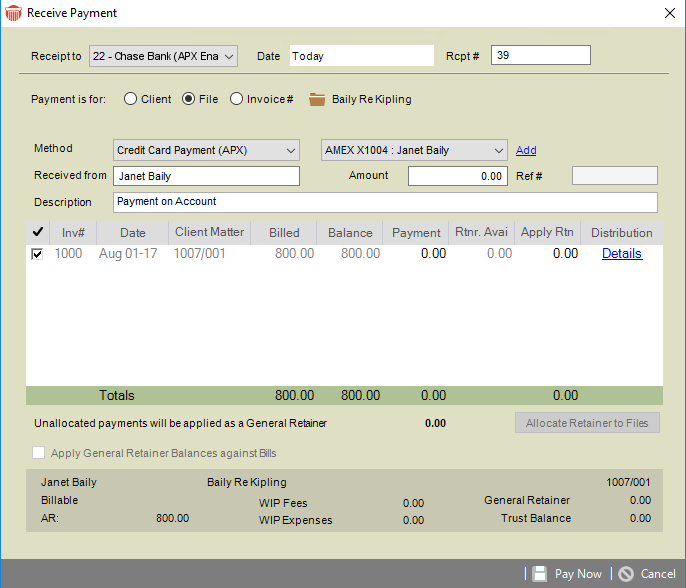
Task: Click the Aug 01-17 date cell
Action: pyautogui.click(x=128, y=253)
